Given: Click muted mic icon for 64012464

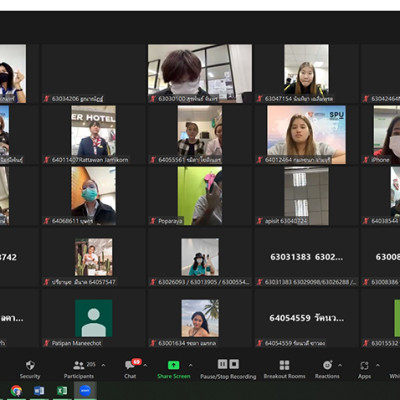Looking at the screenshot, I should coord(260,160).
